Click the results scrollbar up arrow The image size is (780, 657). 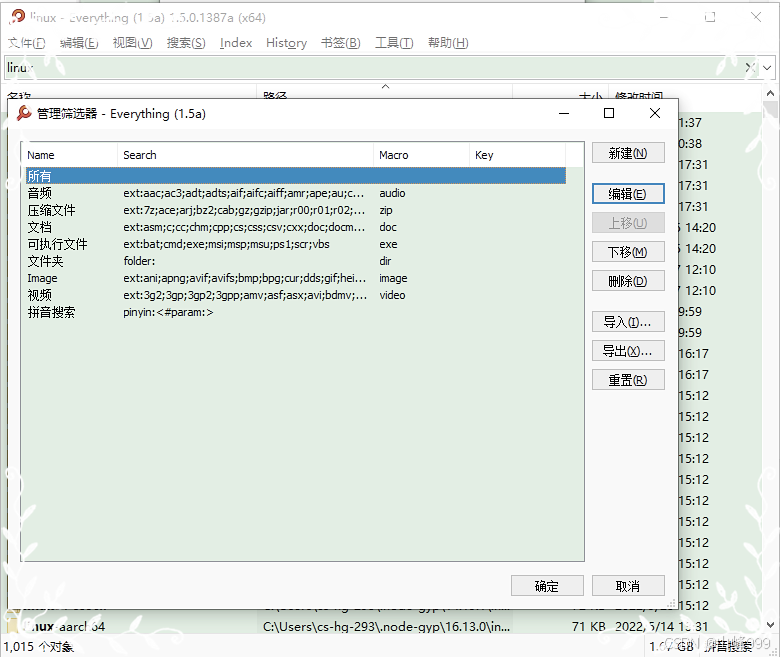click(770, 93)
